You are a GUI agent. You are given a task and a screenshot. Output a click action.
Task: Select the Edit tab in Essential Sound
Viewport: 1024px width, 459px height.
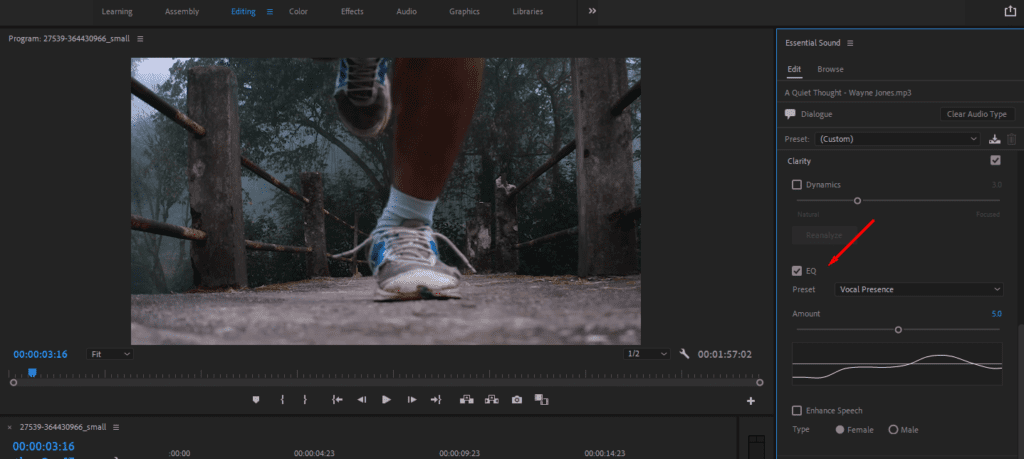click(794, 69)
